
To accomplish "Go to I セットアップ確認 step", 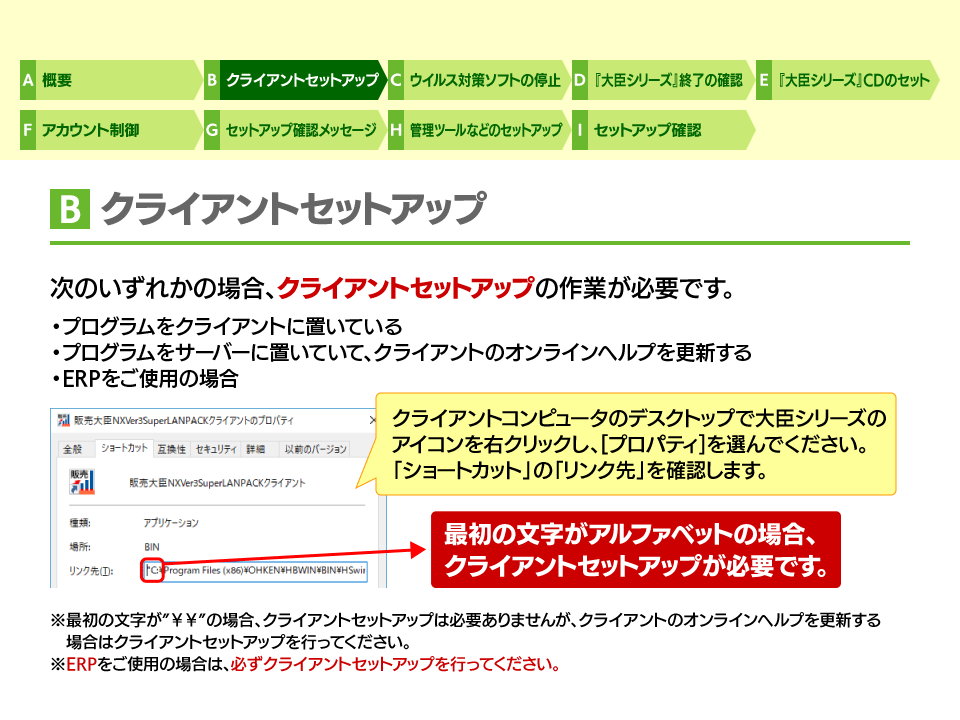I will click(663, 130).
